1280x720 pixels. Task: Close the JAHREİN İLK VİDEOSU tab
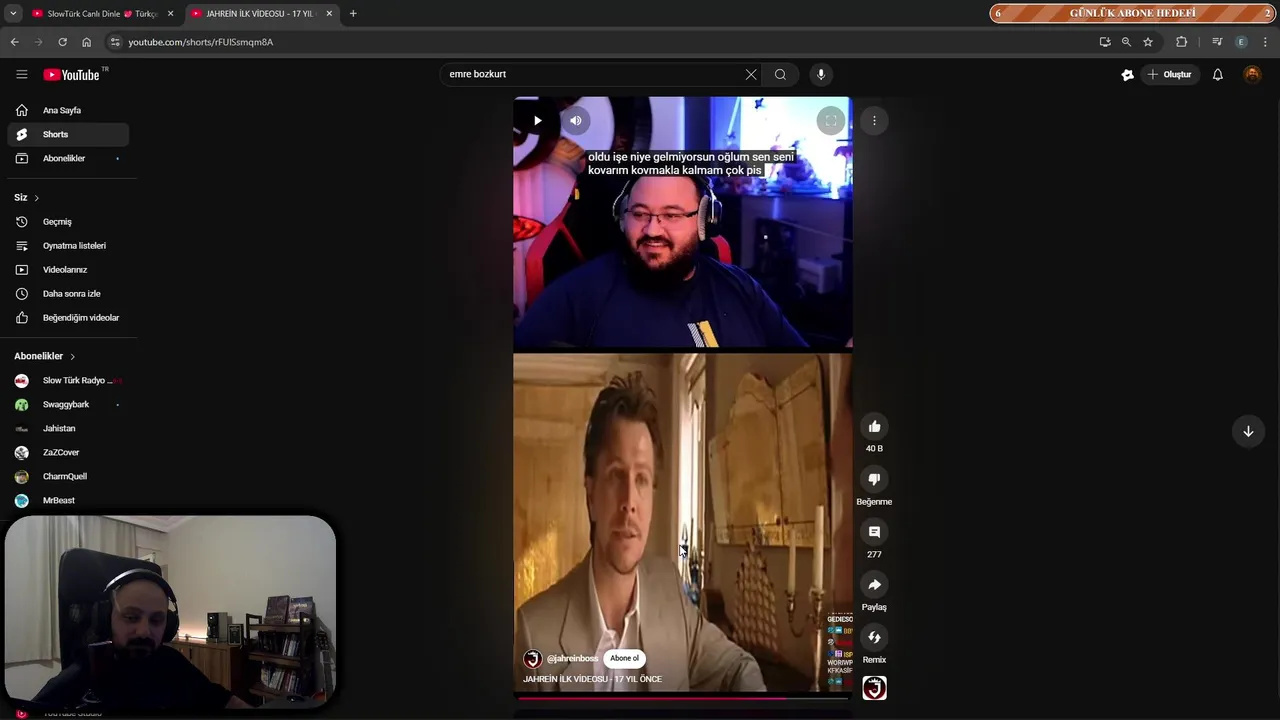[x=329, y=14]
